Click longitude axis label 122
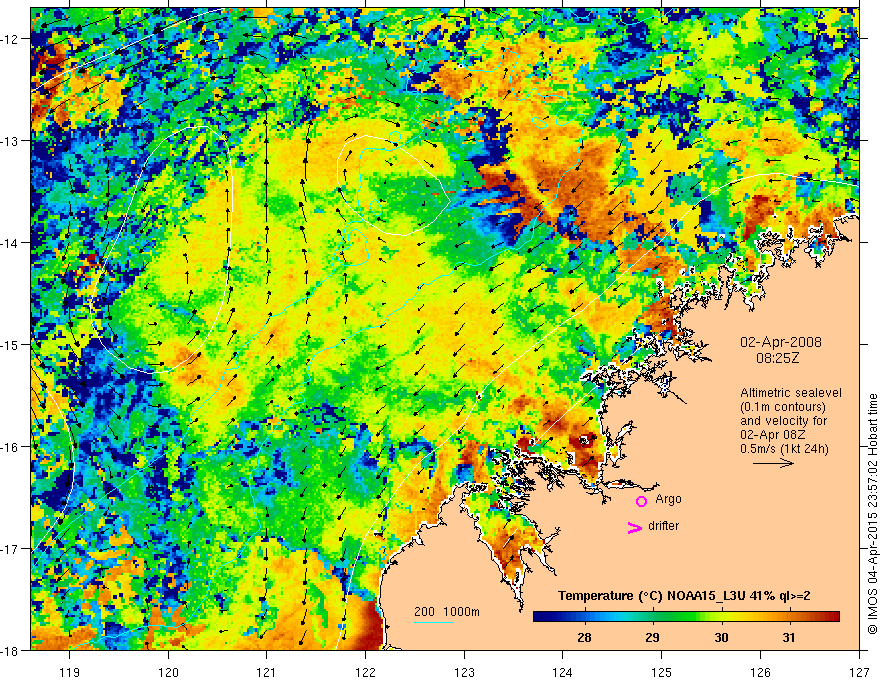 (x=365, y=672)
